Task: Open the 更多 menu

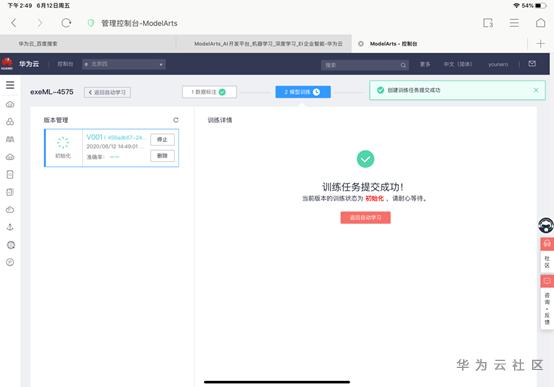Action: (x=425, y=64)
